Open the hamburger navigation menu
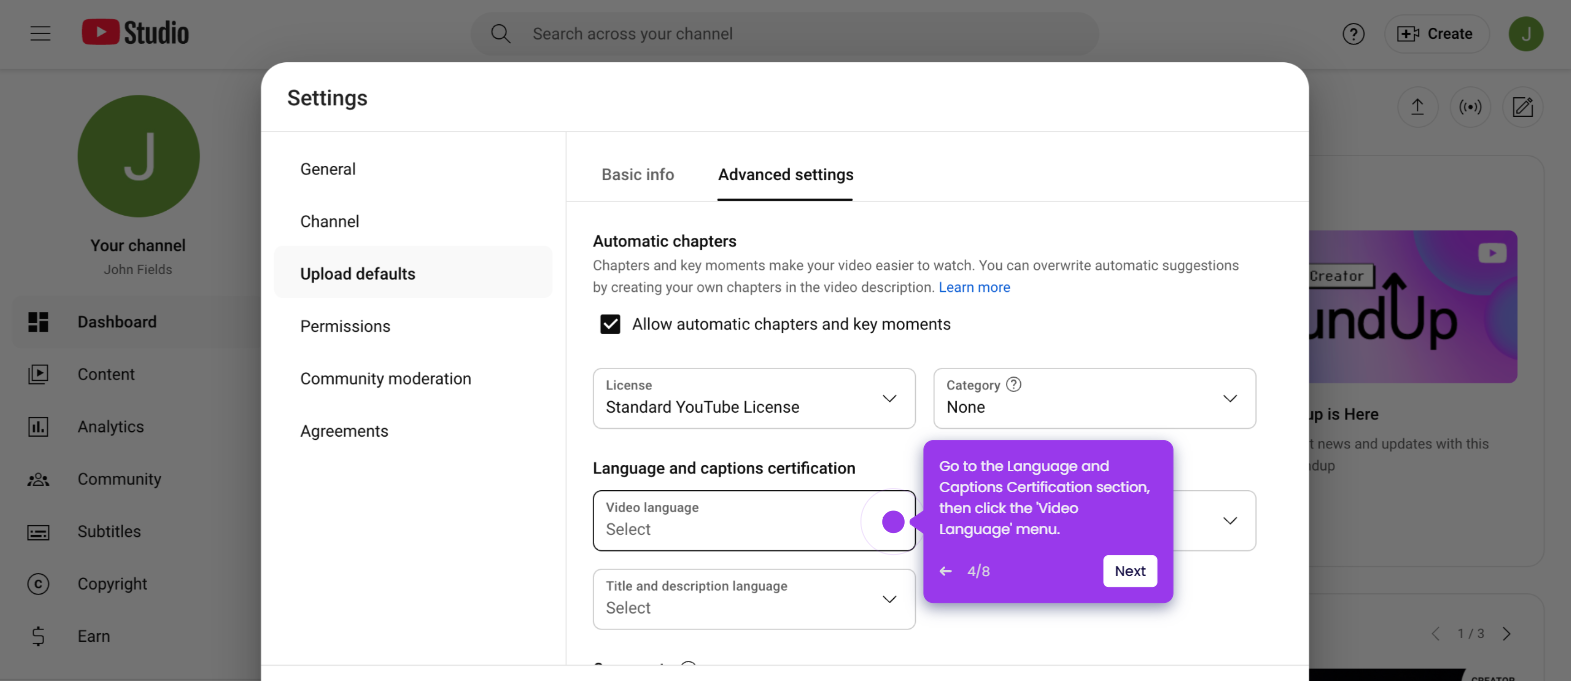Screen dimensions: 1571x681 coord(40,34)
